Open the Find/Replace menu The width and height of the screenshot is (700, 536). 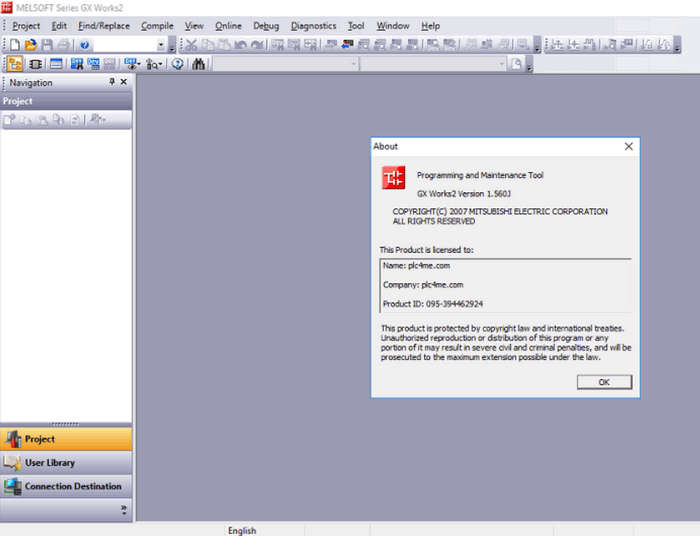pos(104,26)
